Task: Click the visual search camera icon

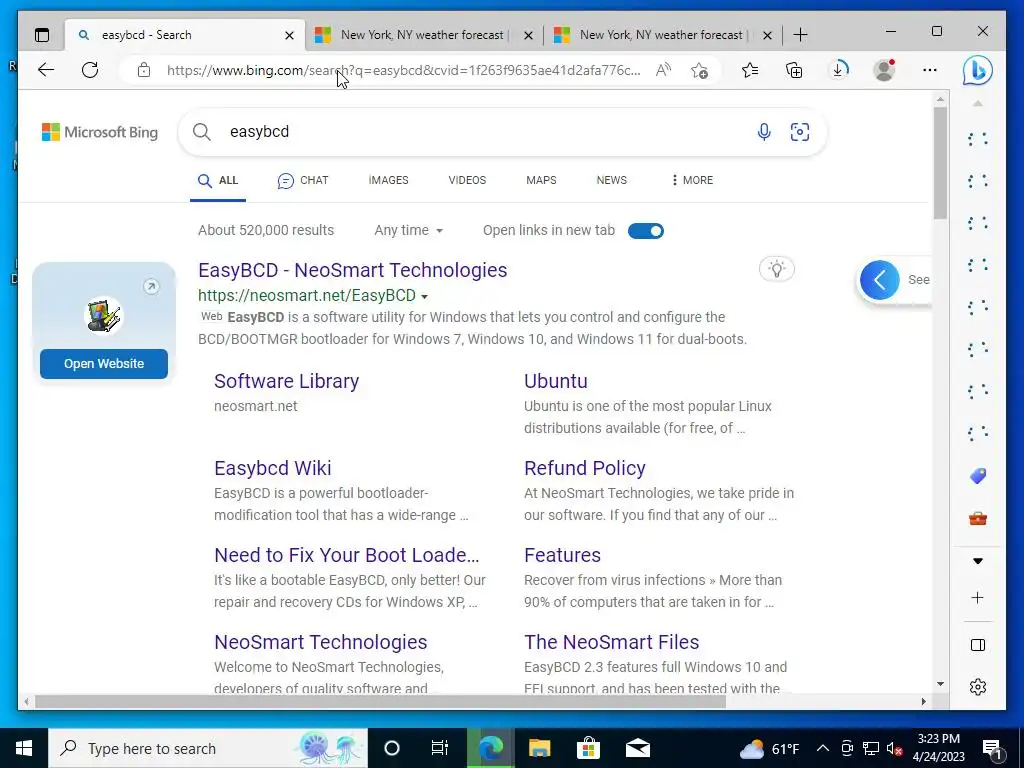Action: pyautogui.click(x=800, y=132)
